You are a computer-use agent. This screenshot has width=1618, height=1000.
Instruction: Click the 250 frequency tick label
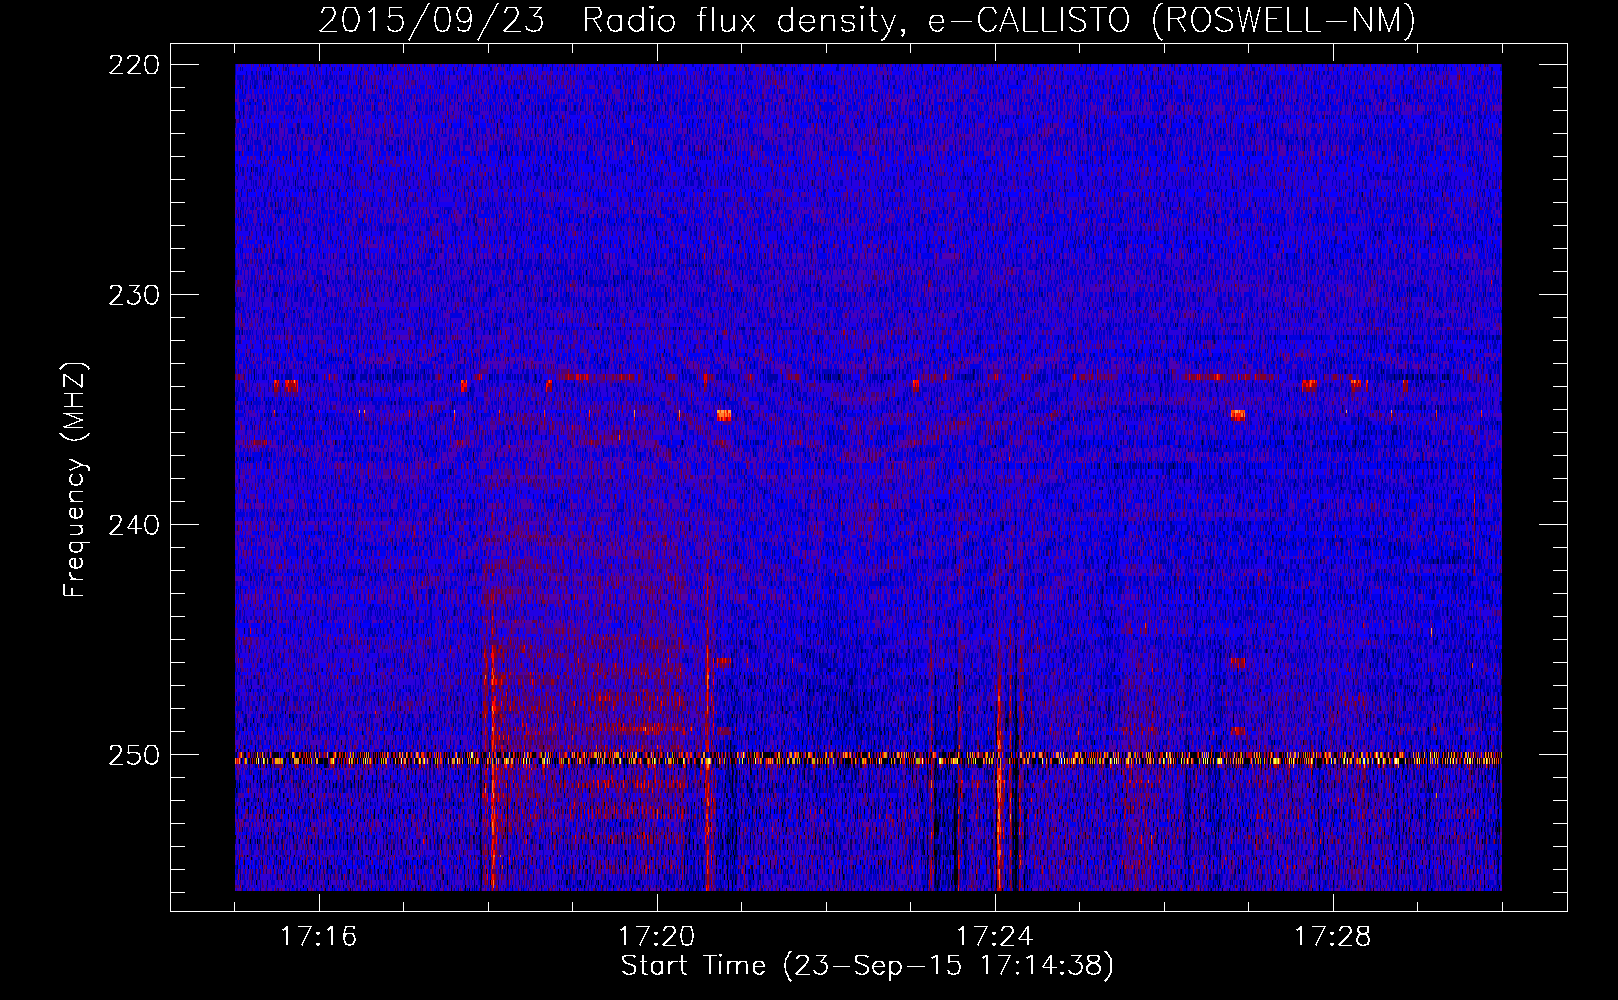133,755
